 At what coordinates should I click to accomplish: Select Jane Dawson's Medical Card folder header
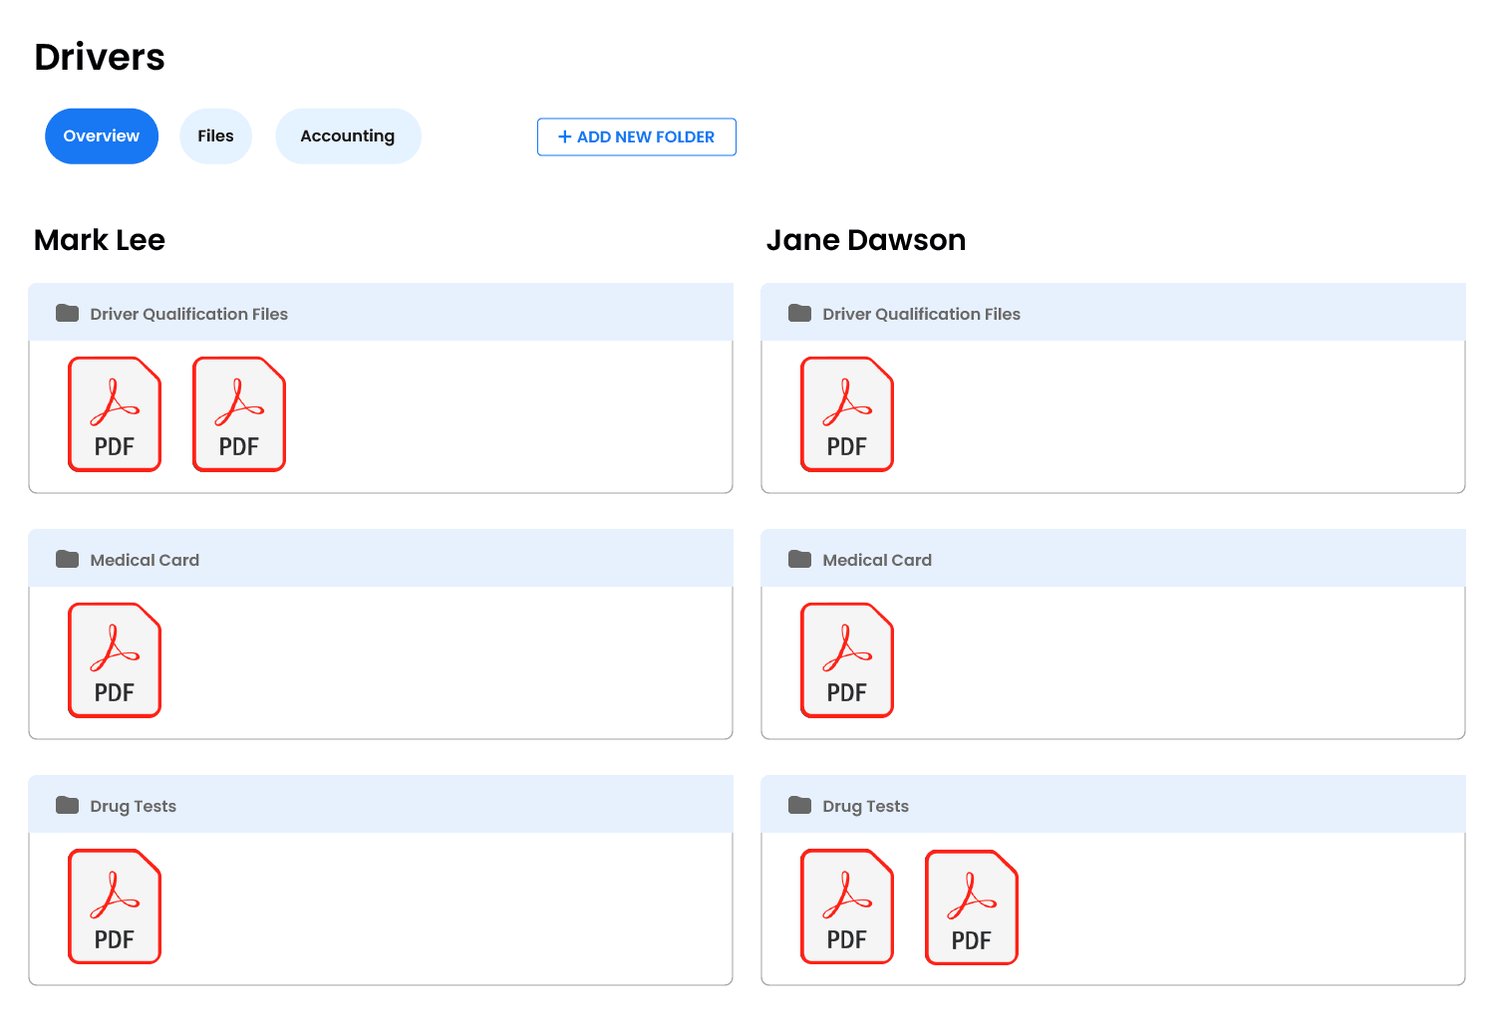877,560
